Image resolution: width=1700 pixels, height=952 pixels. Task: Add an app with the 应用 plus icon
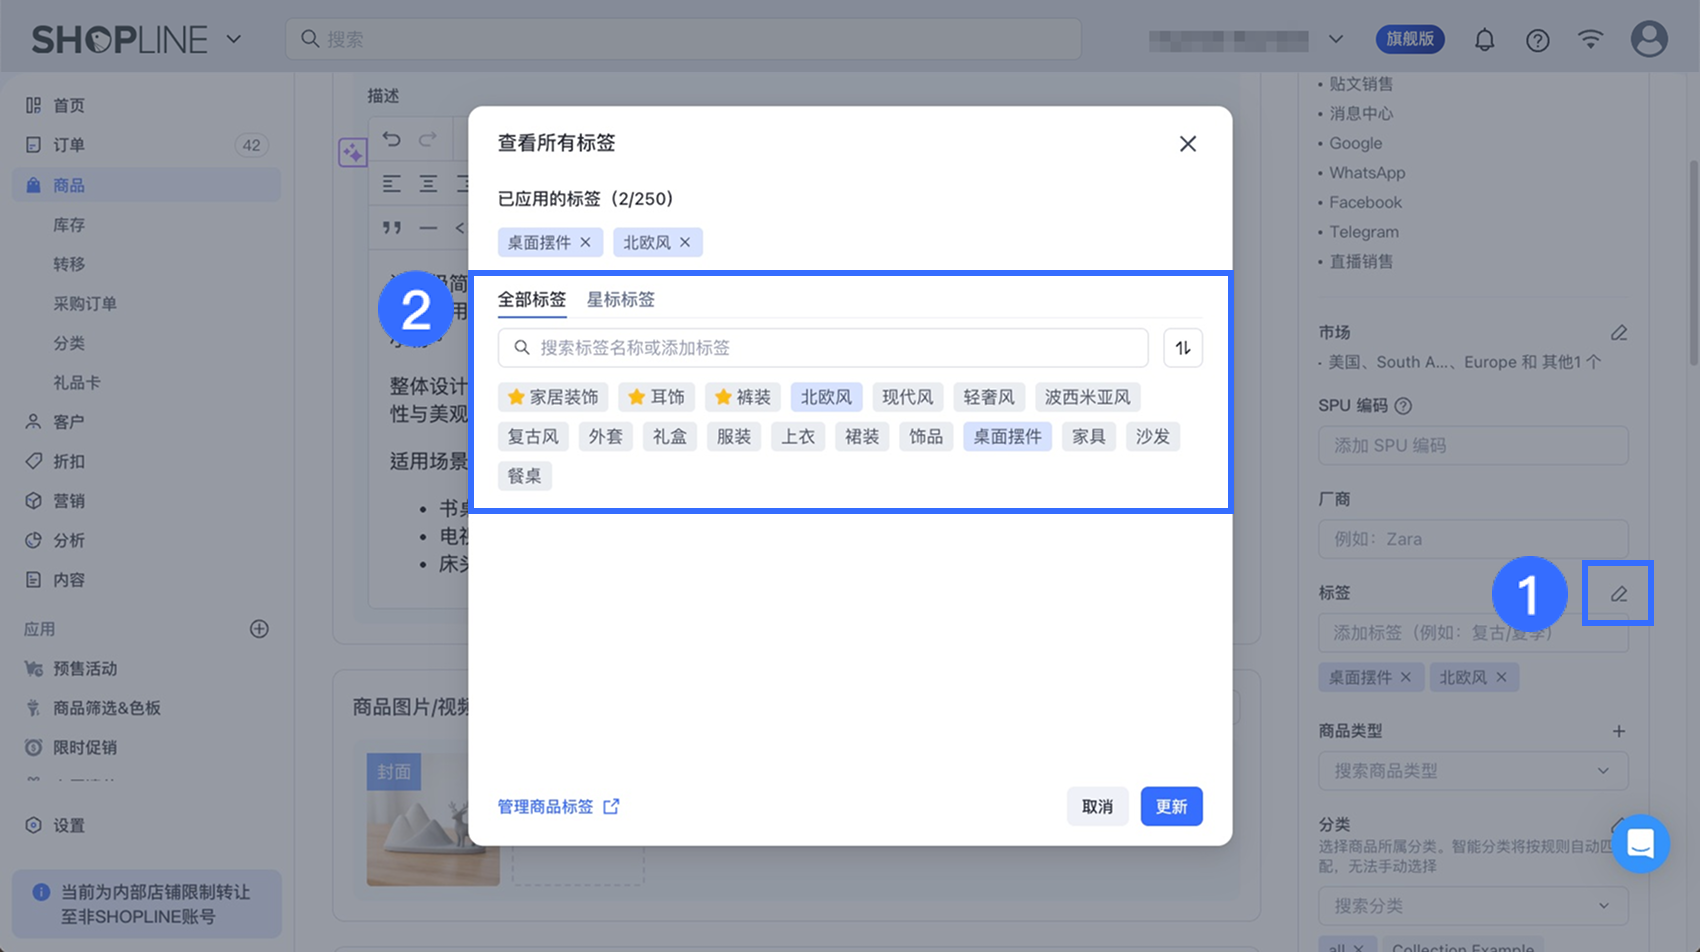tap(259, 629)
